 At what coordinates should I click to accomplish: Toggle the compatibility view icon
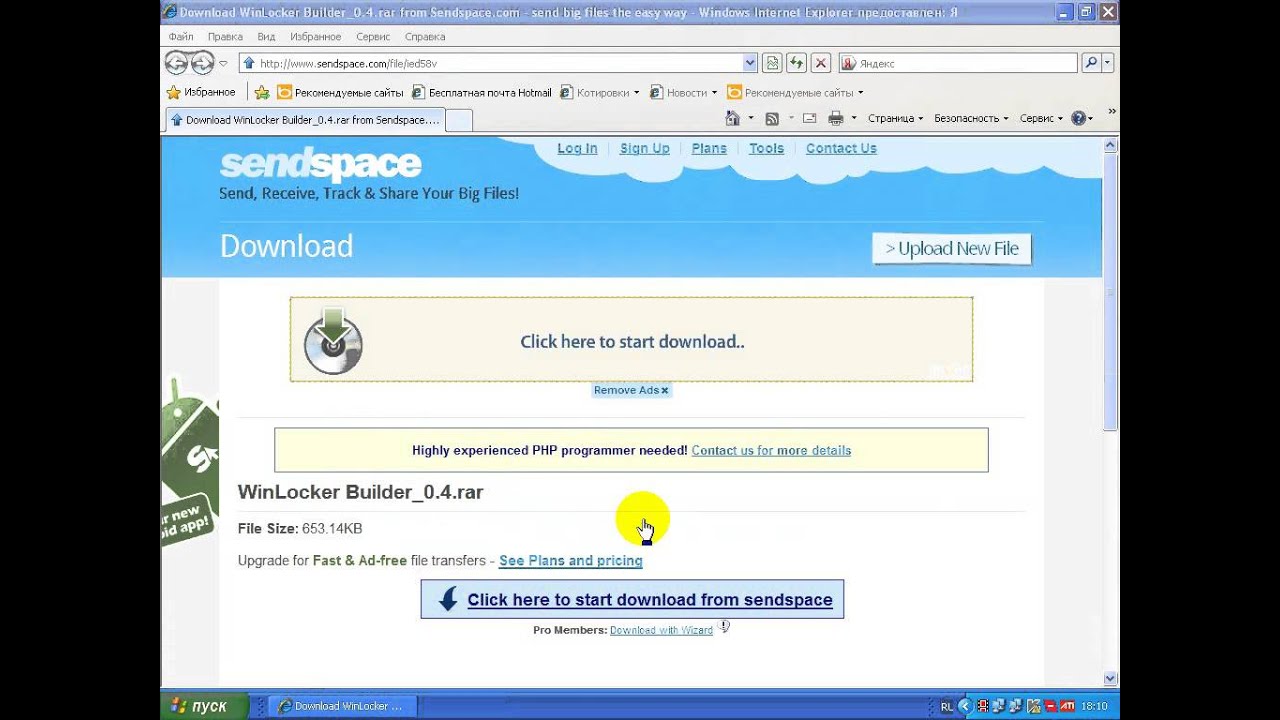click(772, 63)
